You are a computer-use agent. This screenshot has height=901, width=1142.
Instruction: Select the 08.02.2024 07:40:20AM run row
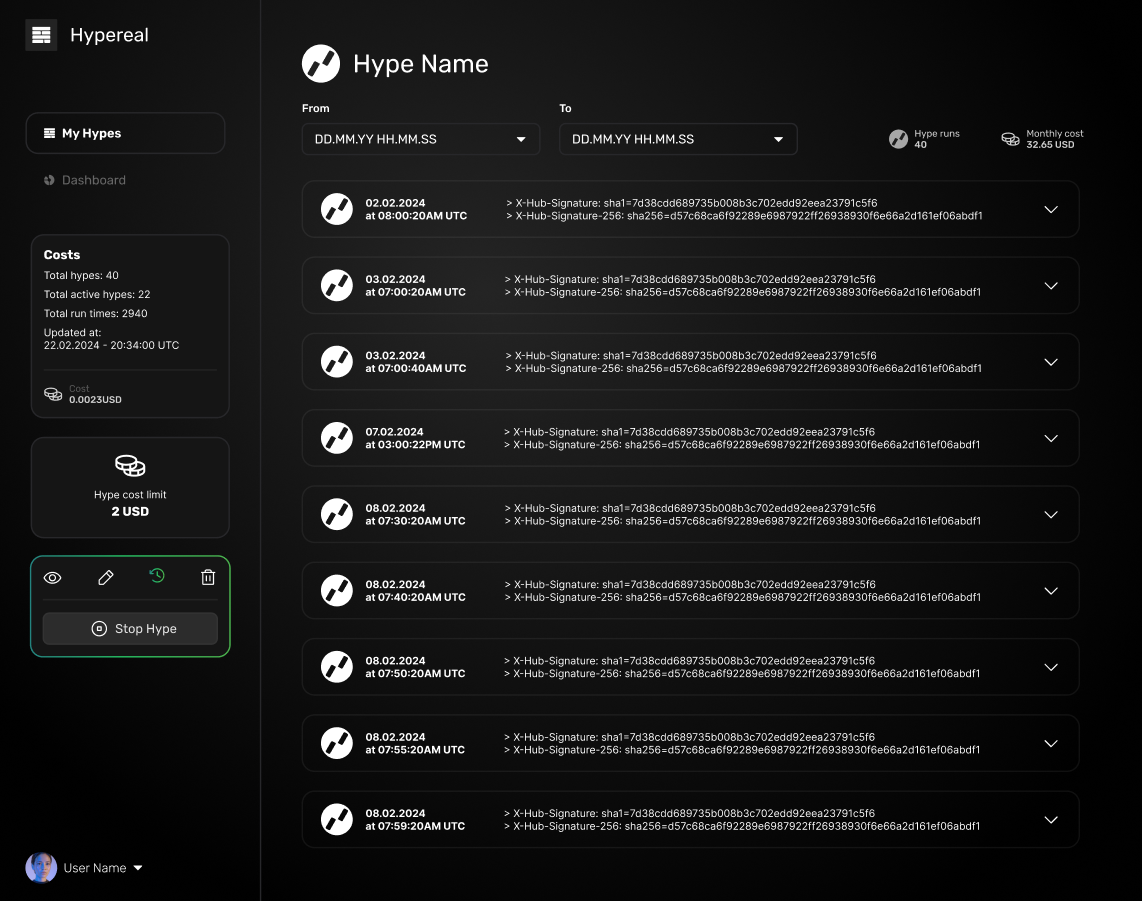(690, 591)
